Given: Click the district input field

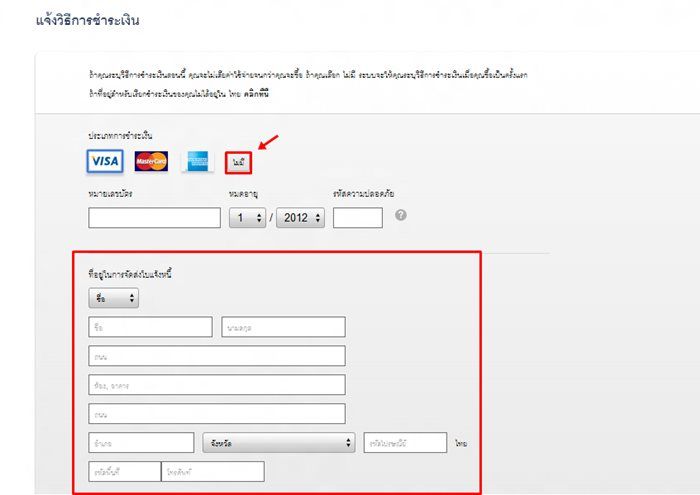Looking at the screenshot, I should pyautogui.click(x=142, y=443).
